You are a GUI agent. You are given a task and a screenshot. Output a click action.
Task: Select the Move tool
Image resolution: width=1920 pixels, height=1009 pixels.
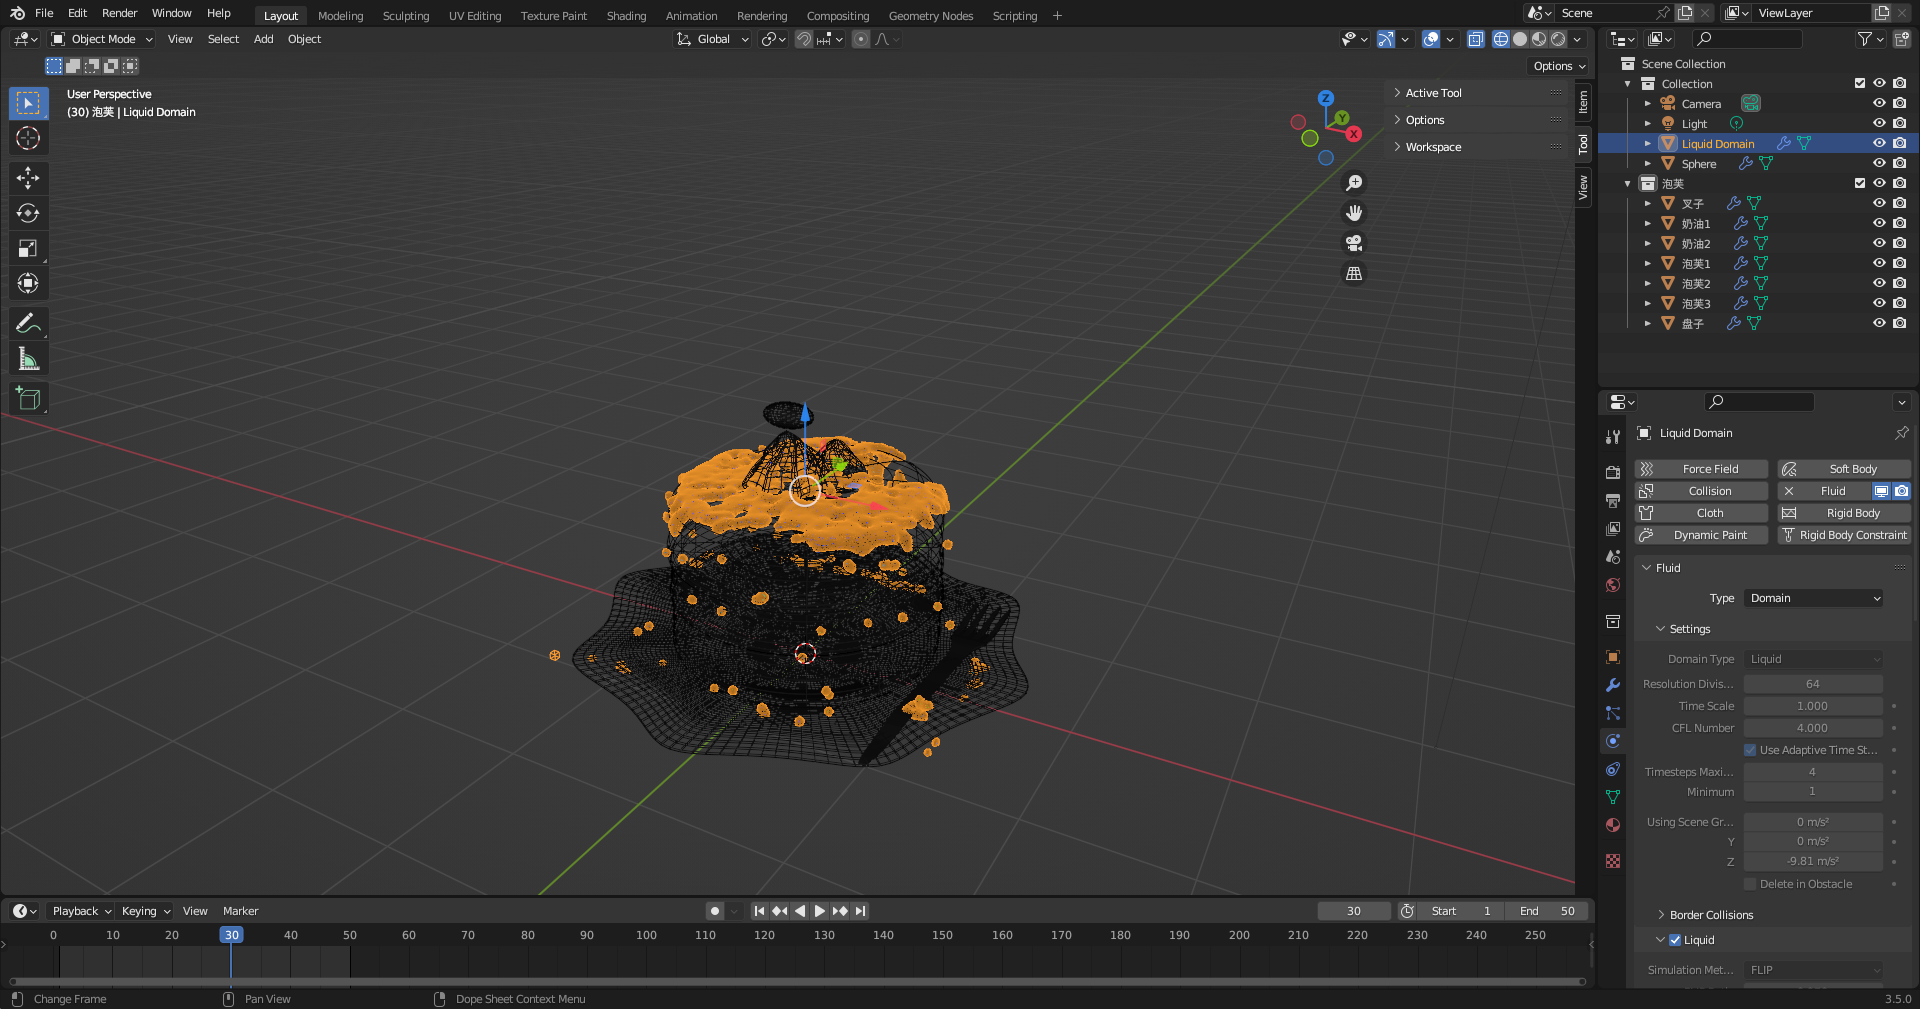click(28, 178)
